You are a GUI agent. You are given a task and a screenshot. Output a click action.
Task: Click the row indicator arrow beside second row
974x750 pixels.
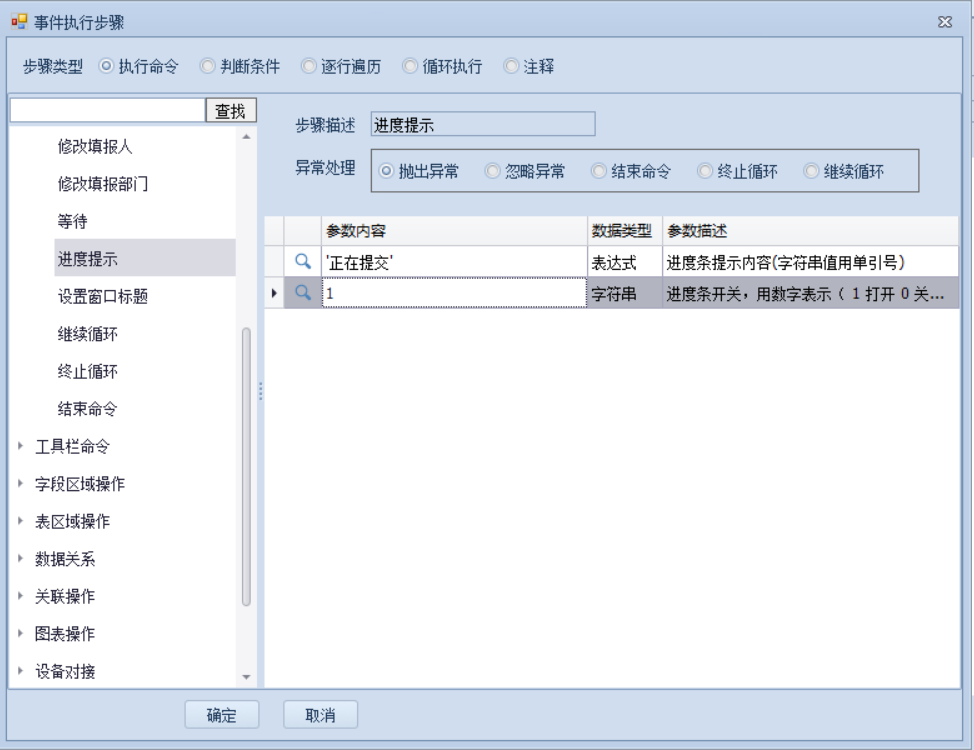[274, 294]
